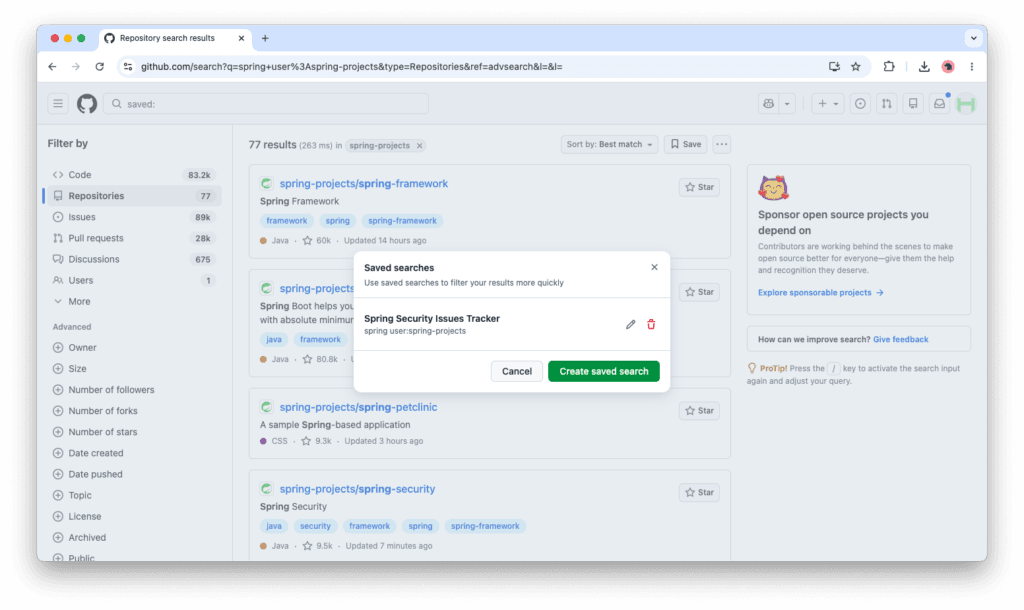Viewport: 1024px width, 610px height.
Task: Close the Repository search results tab
Action: click(x=241, y=39)
